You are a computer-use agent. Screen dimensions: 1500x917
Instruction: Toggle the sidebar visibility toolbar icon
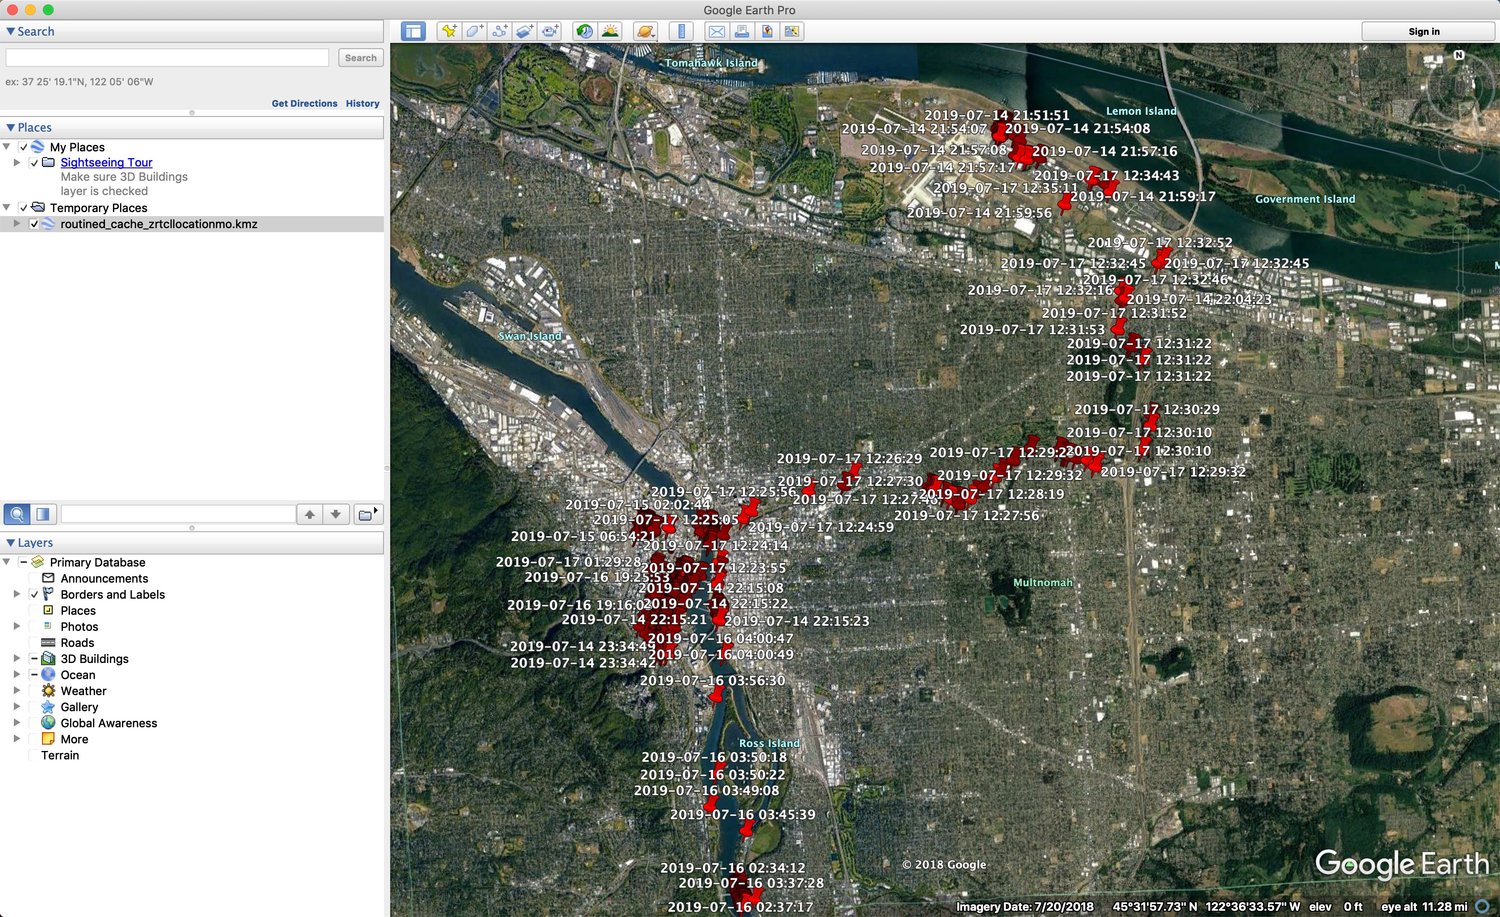pos(413,31)
